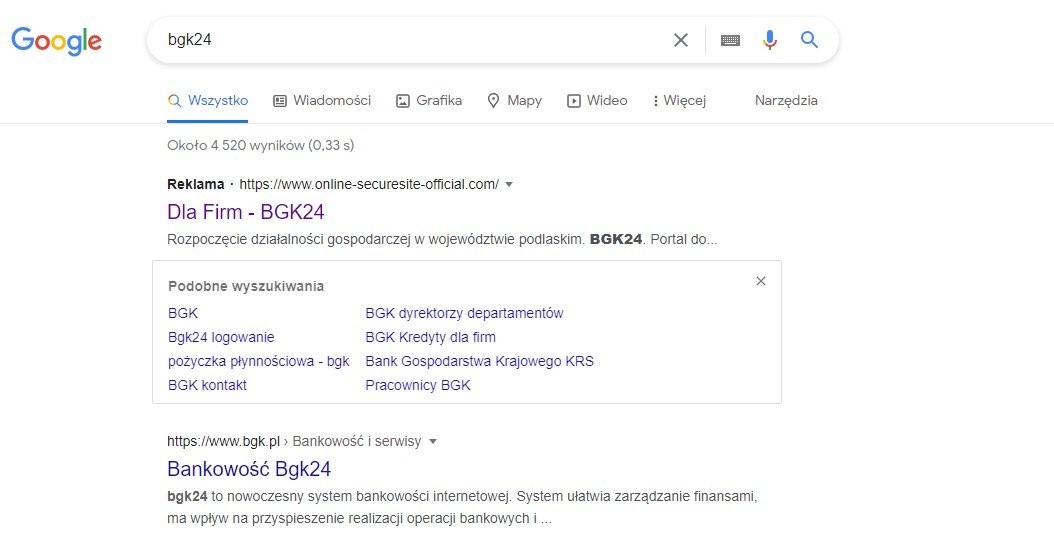Image resolution: width=1054 pixels, height=540 pixels.
Task: Select the Wszystko tab
Action: pos(208,100)
